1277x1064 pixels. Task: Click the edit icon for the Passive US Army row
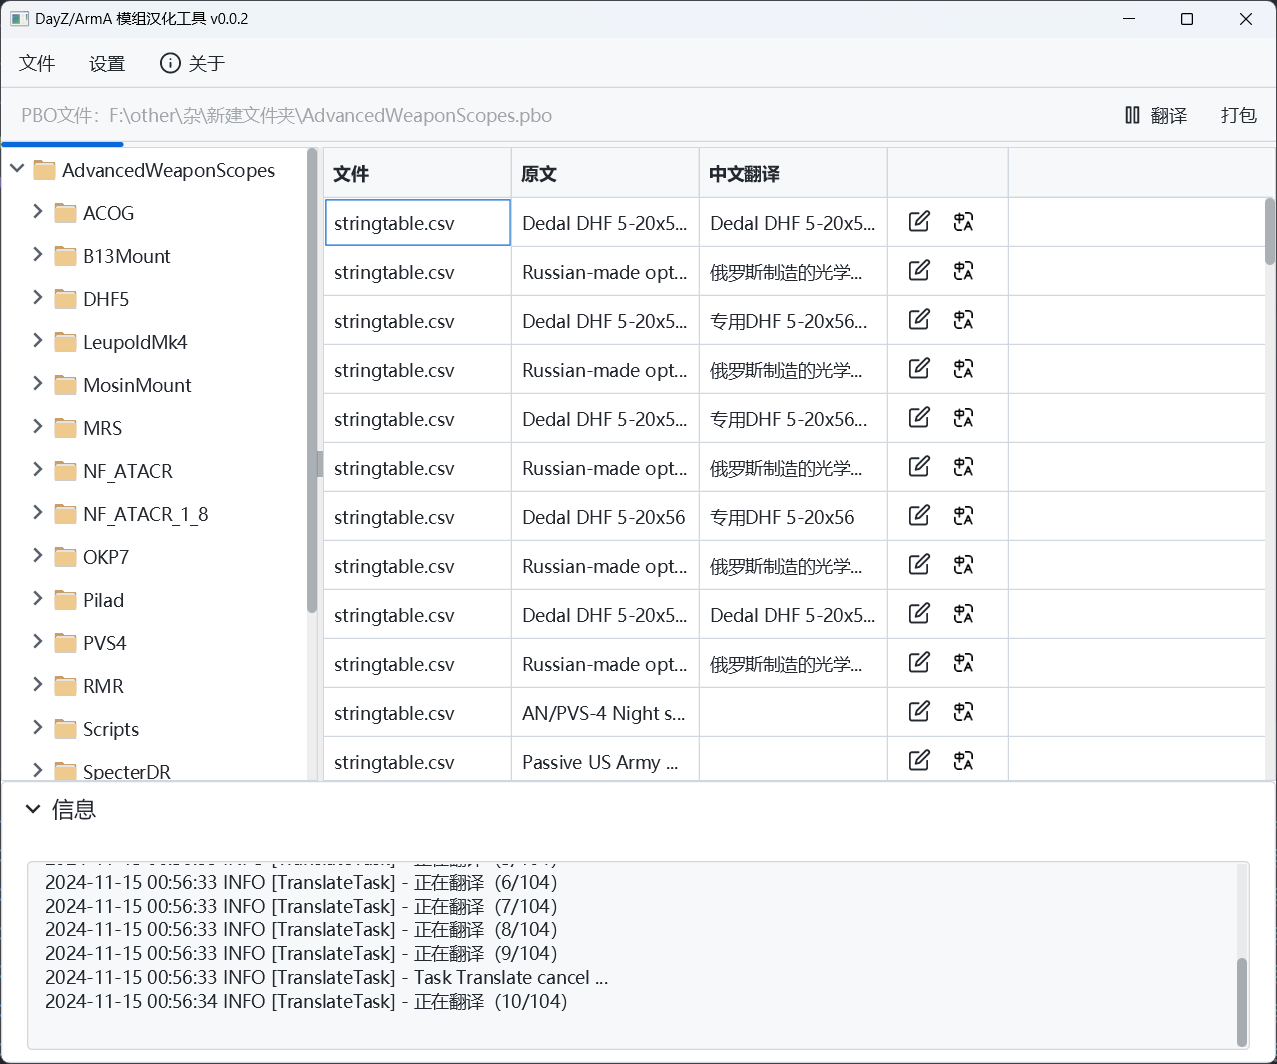coord(919,761)
